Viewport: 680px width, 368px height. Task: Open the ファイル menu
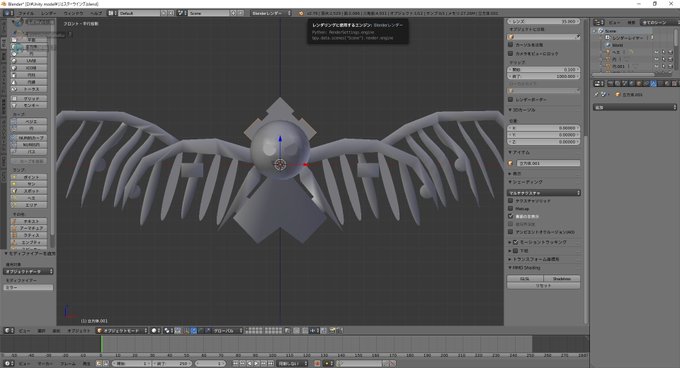pos(26,13)
